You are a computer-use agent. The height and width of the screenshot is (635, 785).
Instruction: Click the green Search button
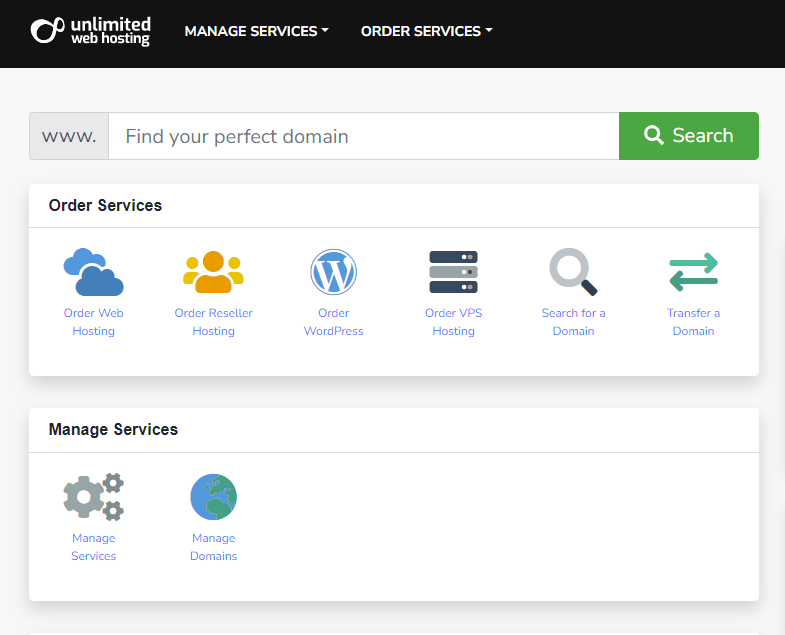point(689,136)
